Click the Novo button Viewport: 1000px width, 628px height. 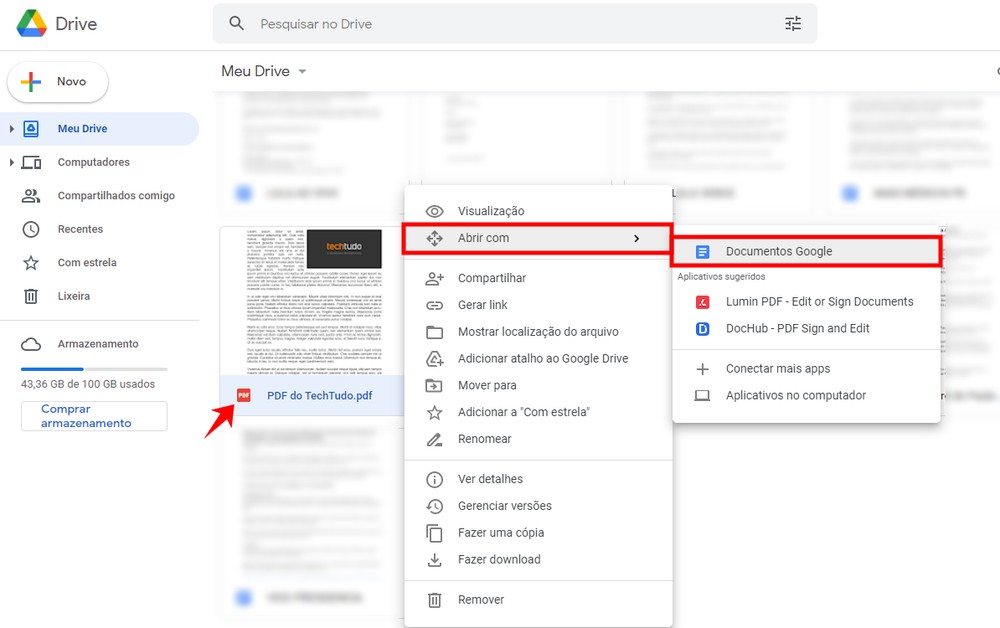click(58, 82)
